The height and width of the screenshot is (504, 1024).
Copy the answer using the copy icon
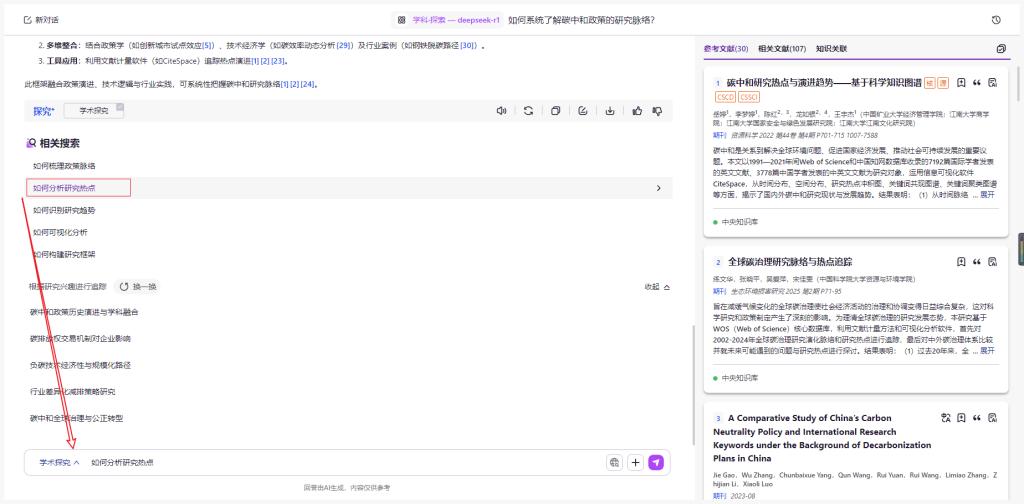pos(555,111)
